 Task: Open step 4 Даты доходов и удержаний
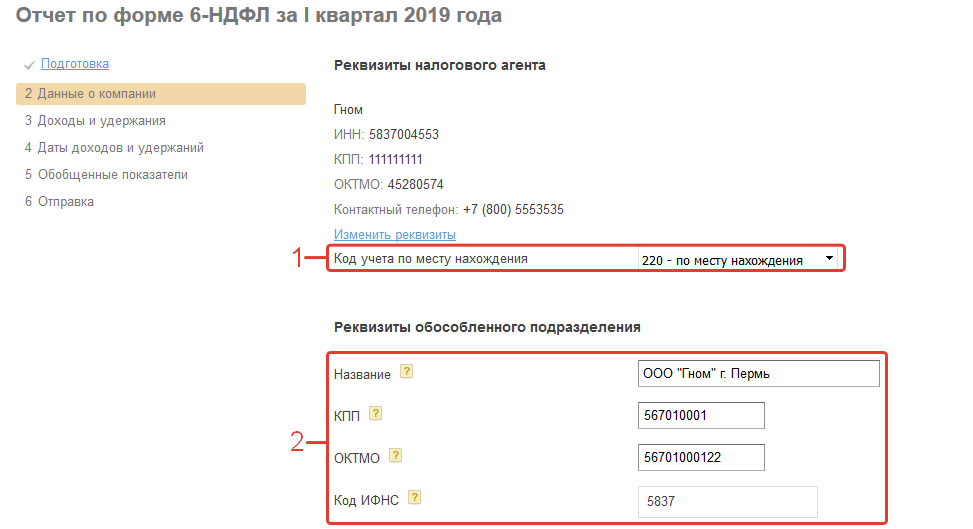[x=114, y=148]
